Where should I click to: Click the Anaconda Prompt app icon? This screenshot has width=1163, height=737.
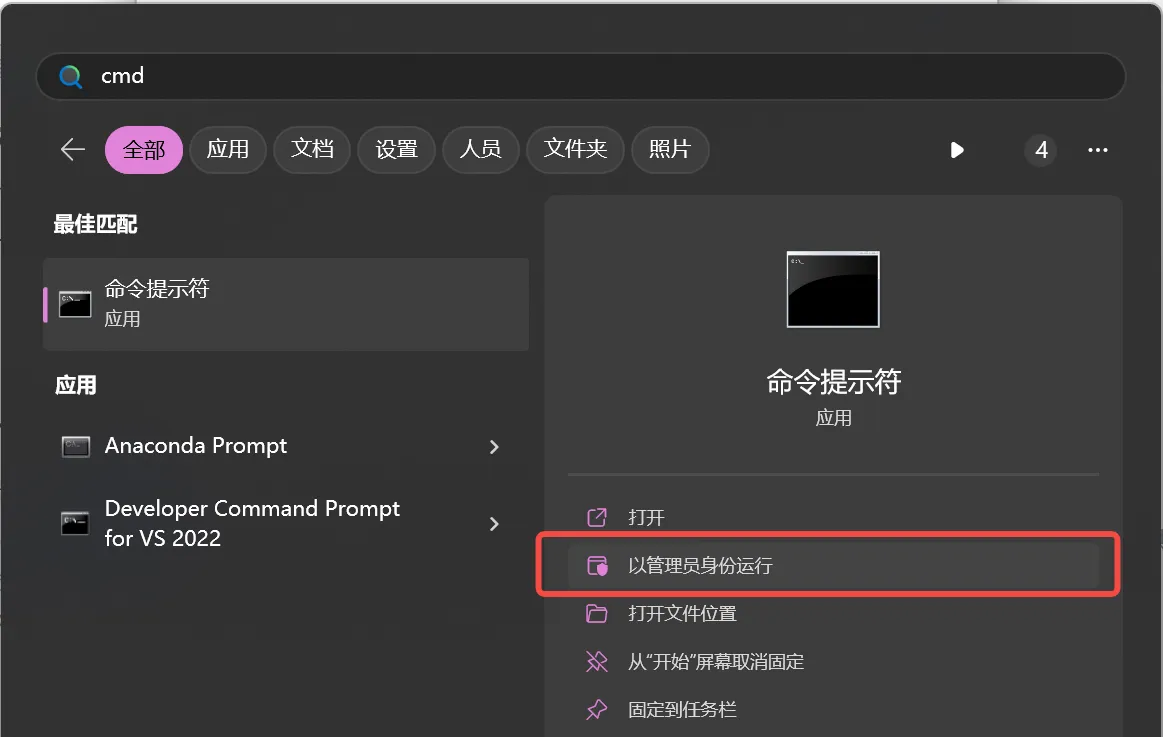point(75,446)
